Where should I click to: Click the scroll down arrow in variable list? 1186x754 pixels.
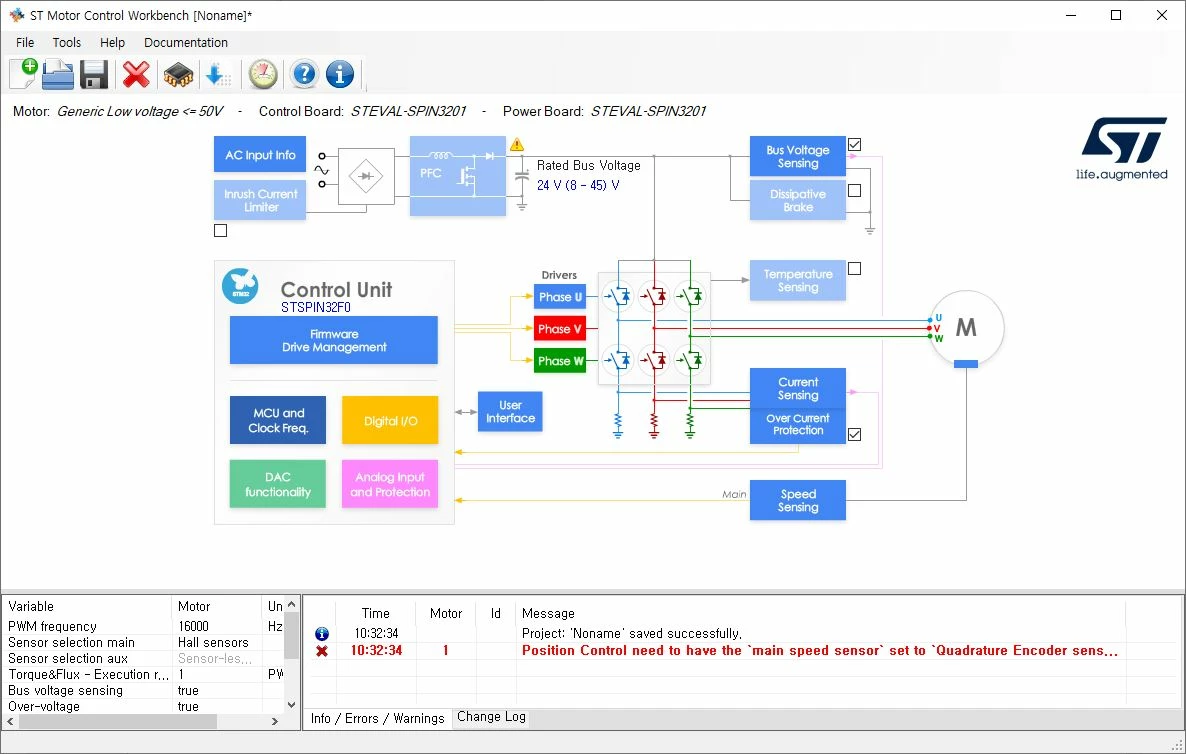pyautogui.click(x=291, y=704)
